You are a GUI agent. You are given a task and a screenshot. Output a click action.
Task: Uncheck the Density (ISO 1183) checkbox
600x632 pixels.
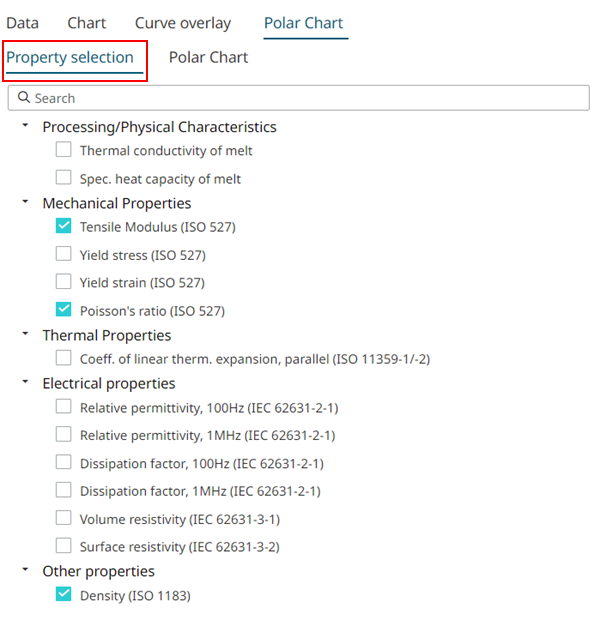click(x=64, y=596)
